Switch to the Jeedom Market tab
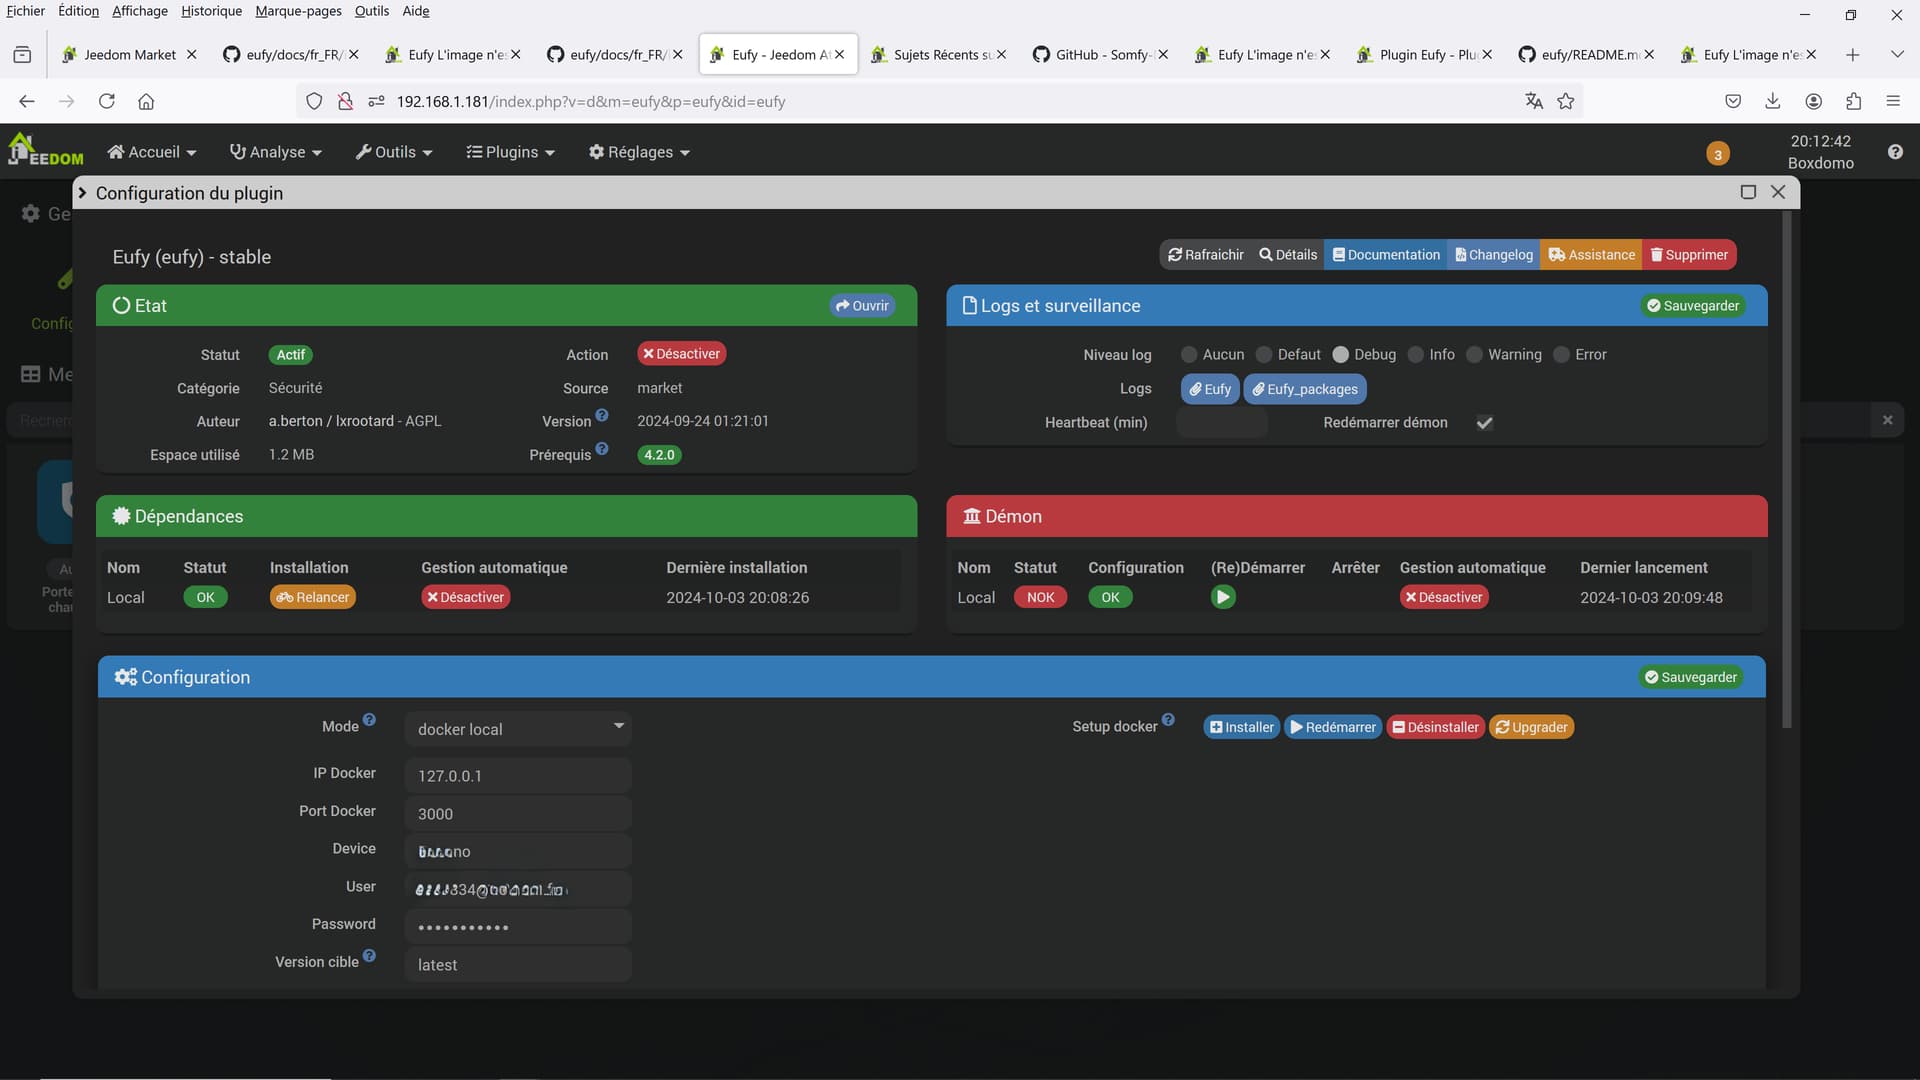 [128, 55]
